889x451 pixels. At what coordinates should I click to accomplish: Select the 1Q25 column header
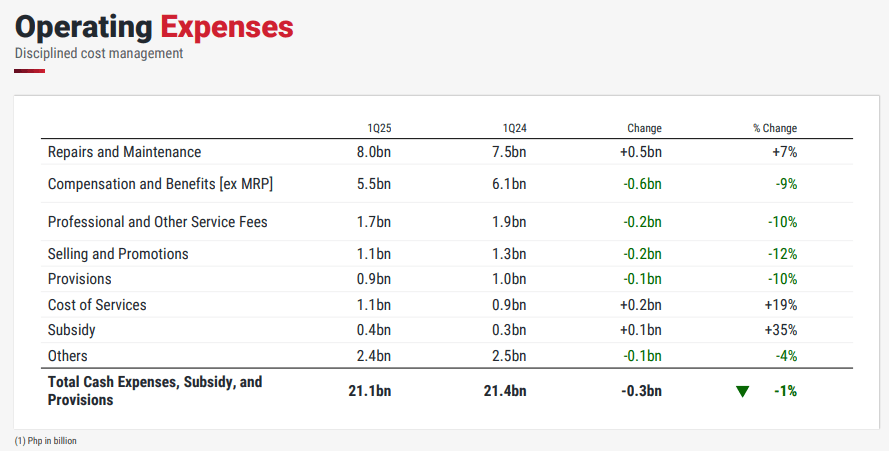379,128
